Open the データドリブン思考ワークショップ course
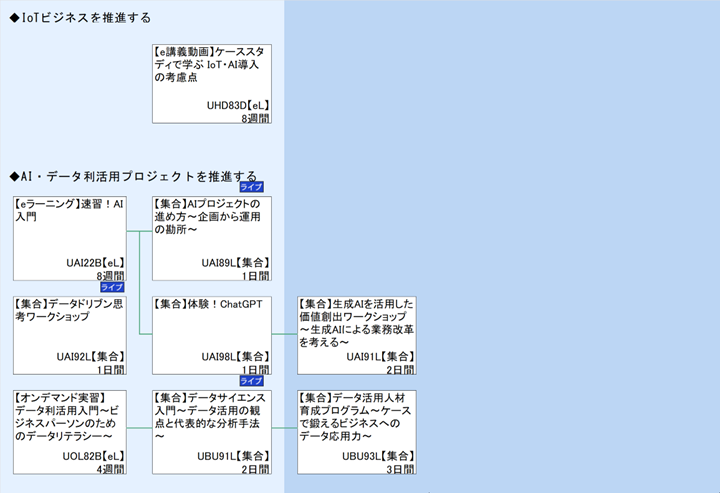 click(x=69, y=334)
